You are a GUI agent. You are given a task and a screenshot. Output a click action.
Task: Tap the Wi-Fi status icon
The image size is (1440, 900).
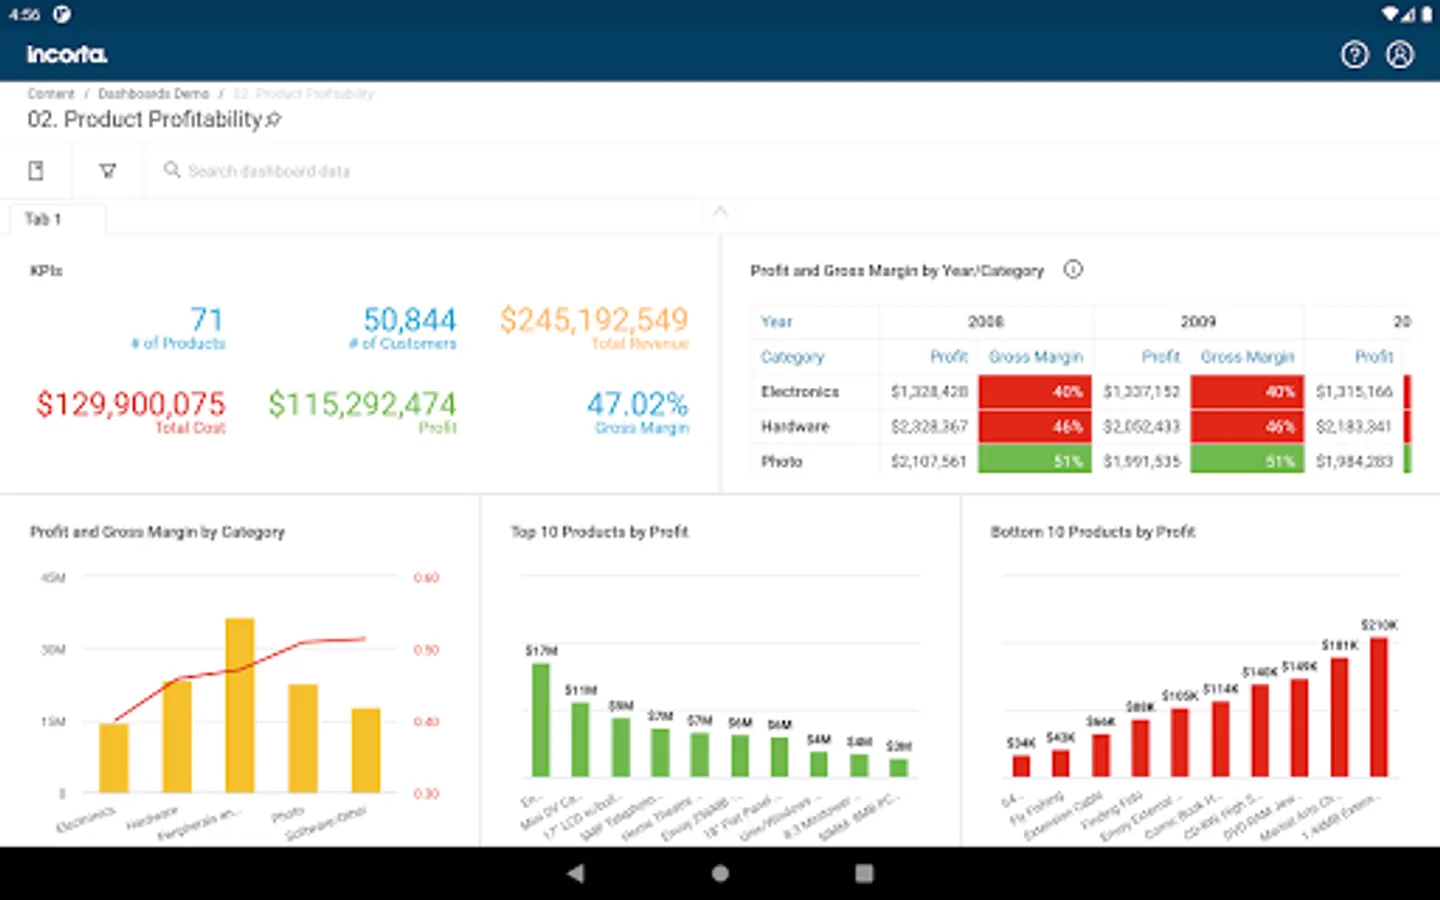[1390, 14]
